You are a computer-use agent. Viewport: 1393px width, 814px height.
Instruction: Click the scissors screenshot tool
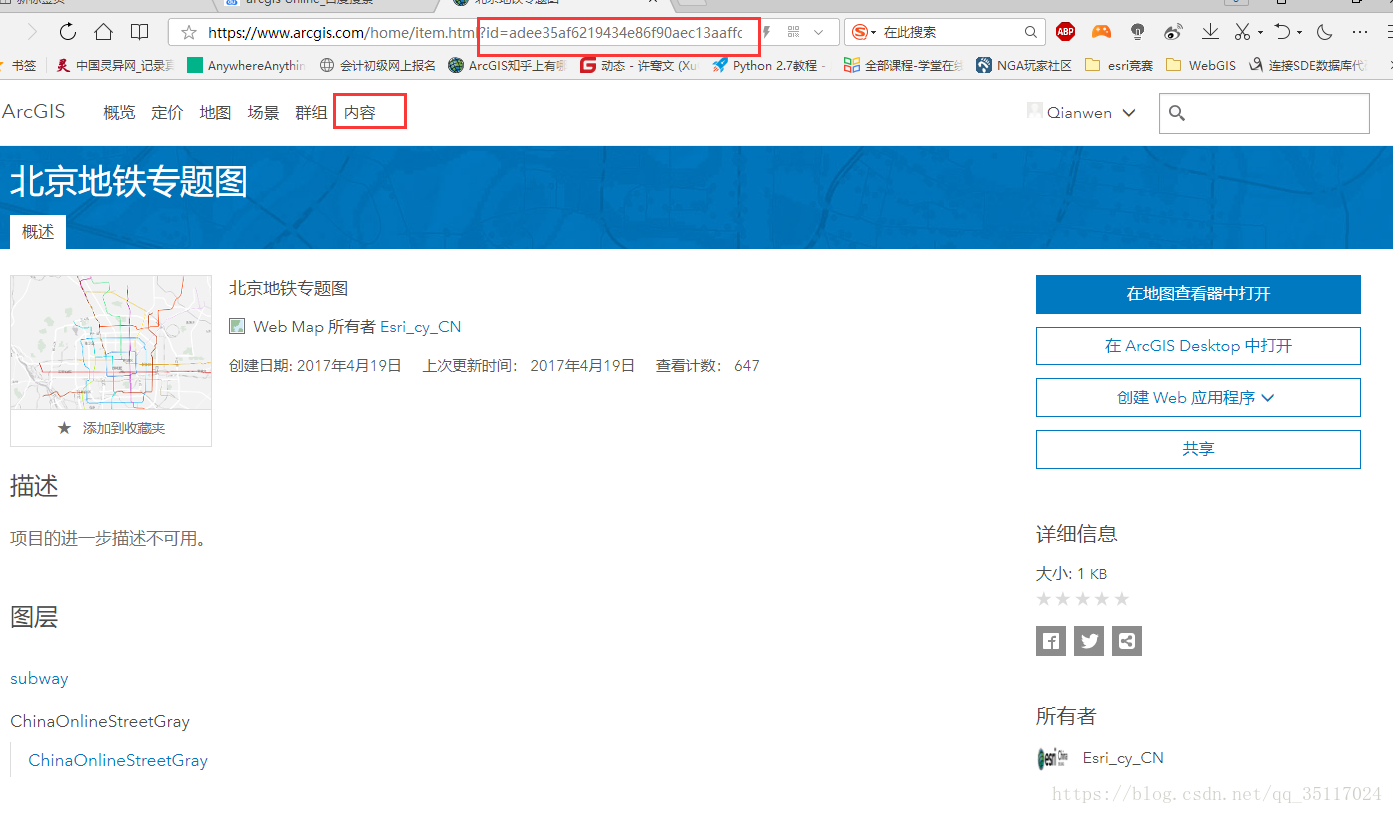pos(1242,32)
